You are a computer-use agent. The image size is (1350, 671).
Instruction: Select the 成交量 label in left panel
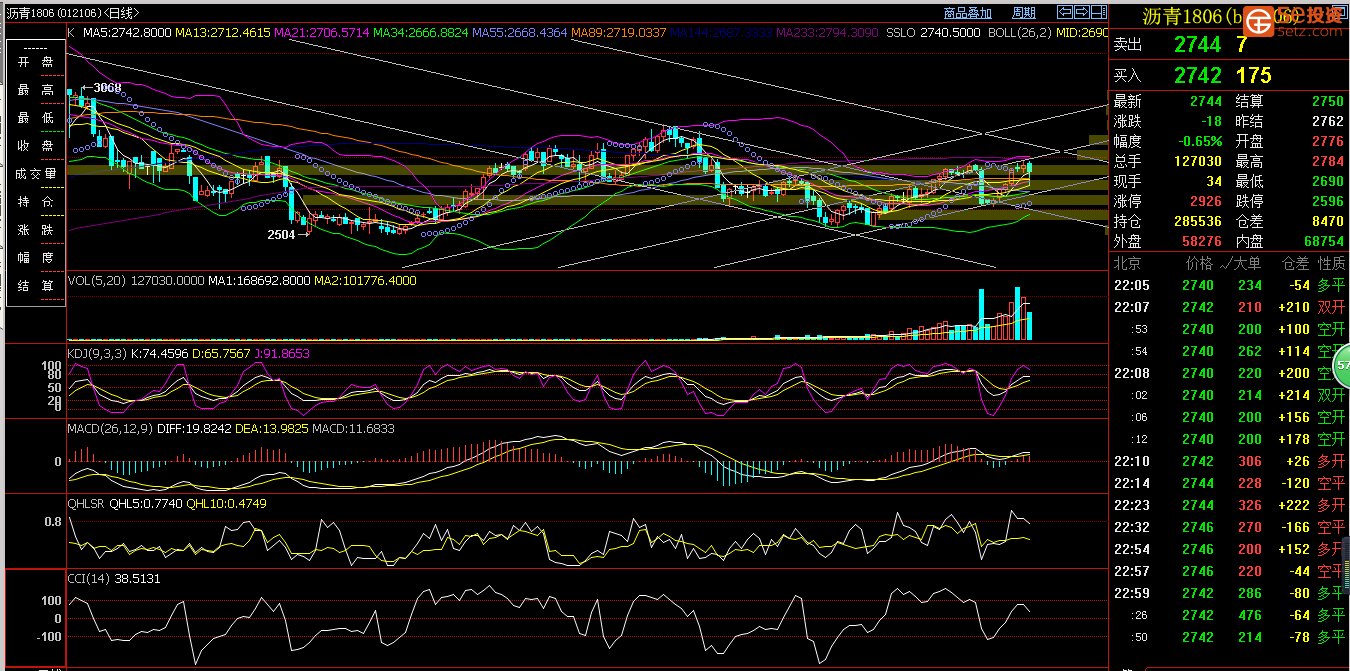tap(35, 174)
